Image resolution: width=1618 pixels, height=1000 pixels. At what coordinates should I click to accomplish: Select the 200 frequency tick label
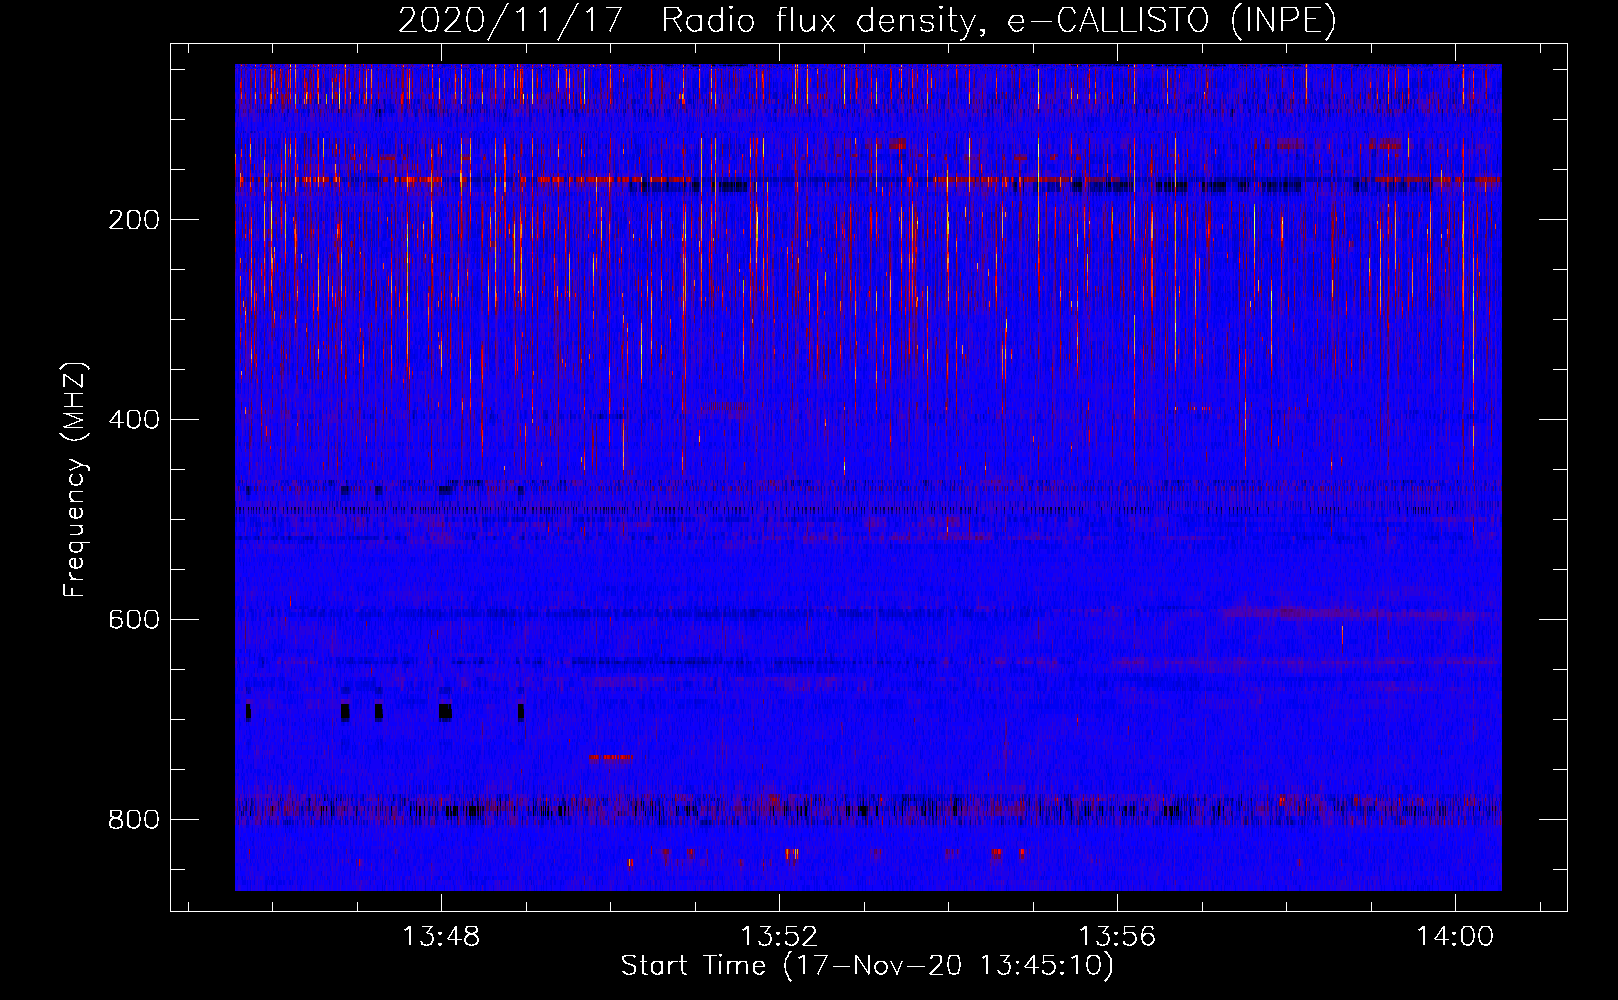134,220
